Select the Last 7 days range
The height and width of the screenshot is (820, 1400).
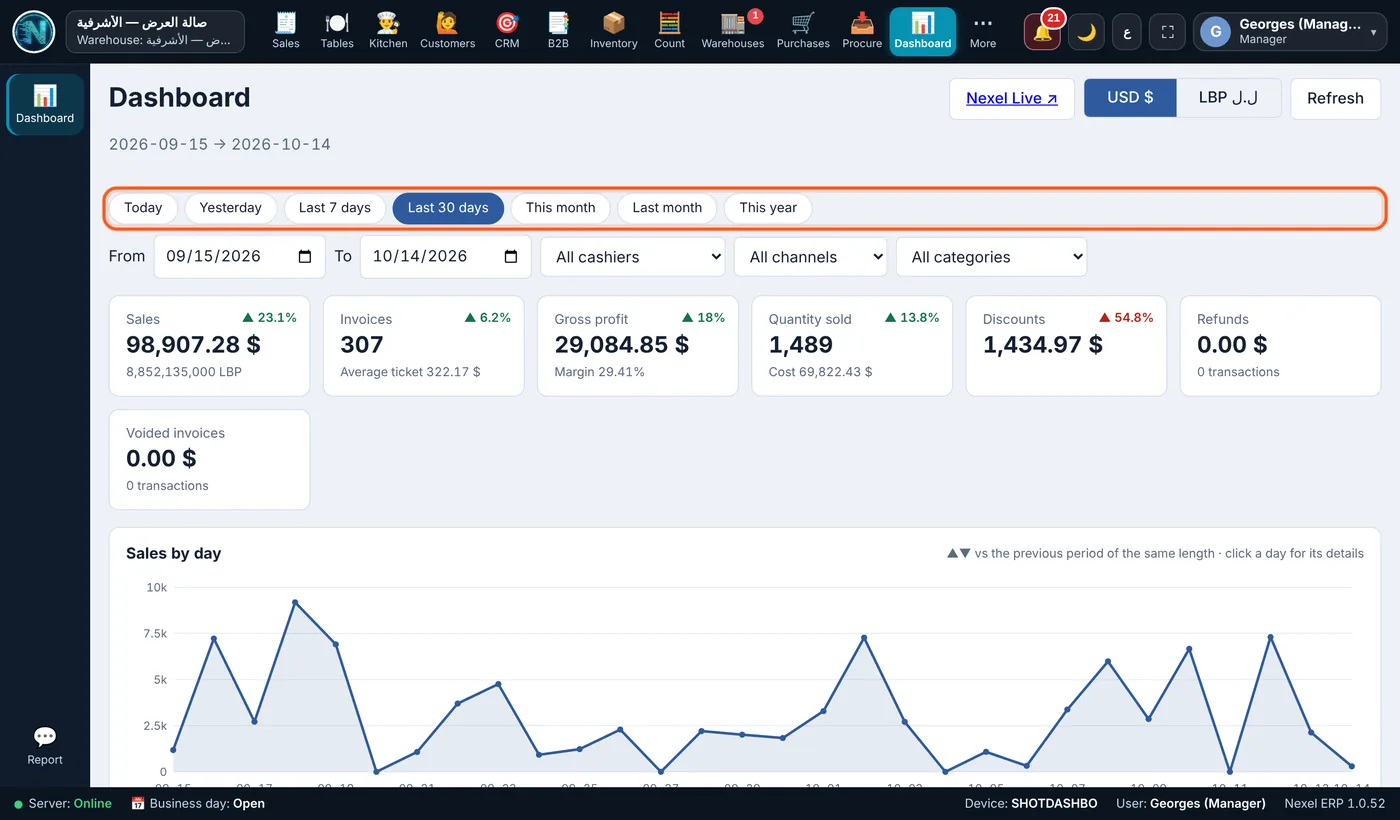[x=334, y=208]
